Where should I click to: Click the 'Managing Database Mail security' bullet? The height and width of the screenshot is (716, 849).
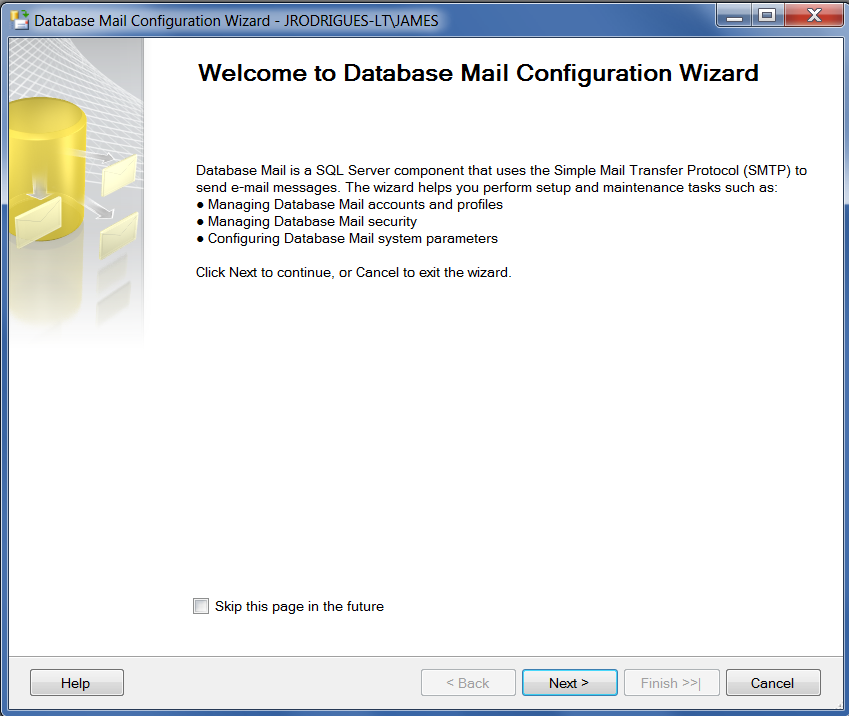pos(312,221)
